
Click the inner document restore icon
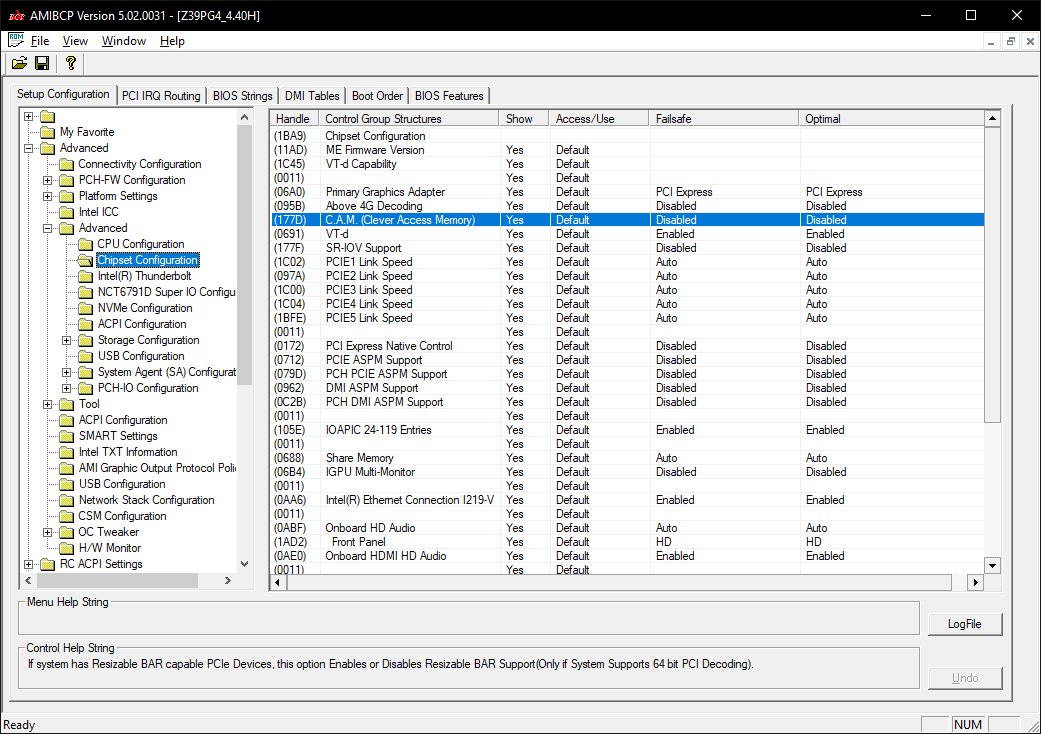tap(1010, 41)
